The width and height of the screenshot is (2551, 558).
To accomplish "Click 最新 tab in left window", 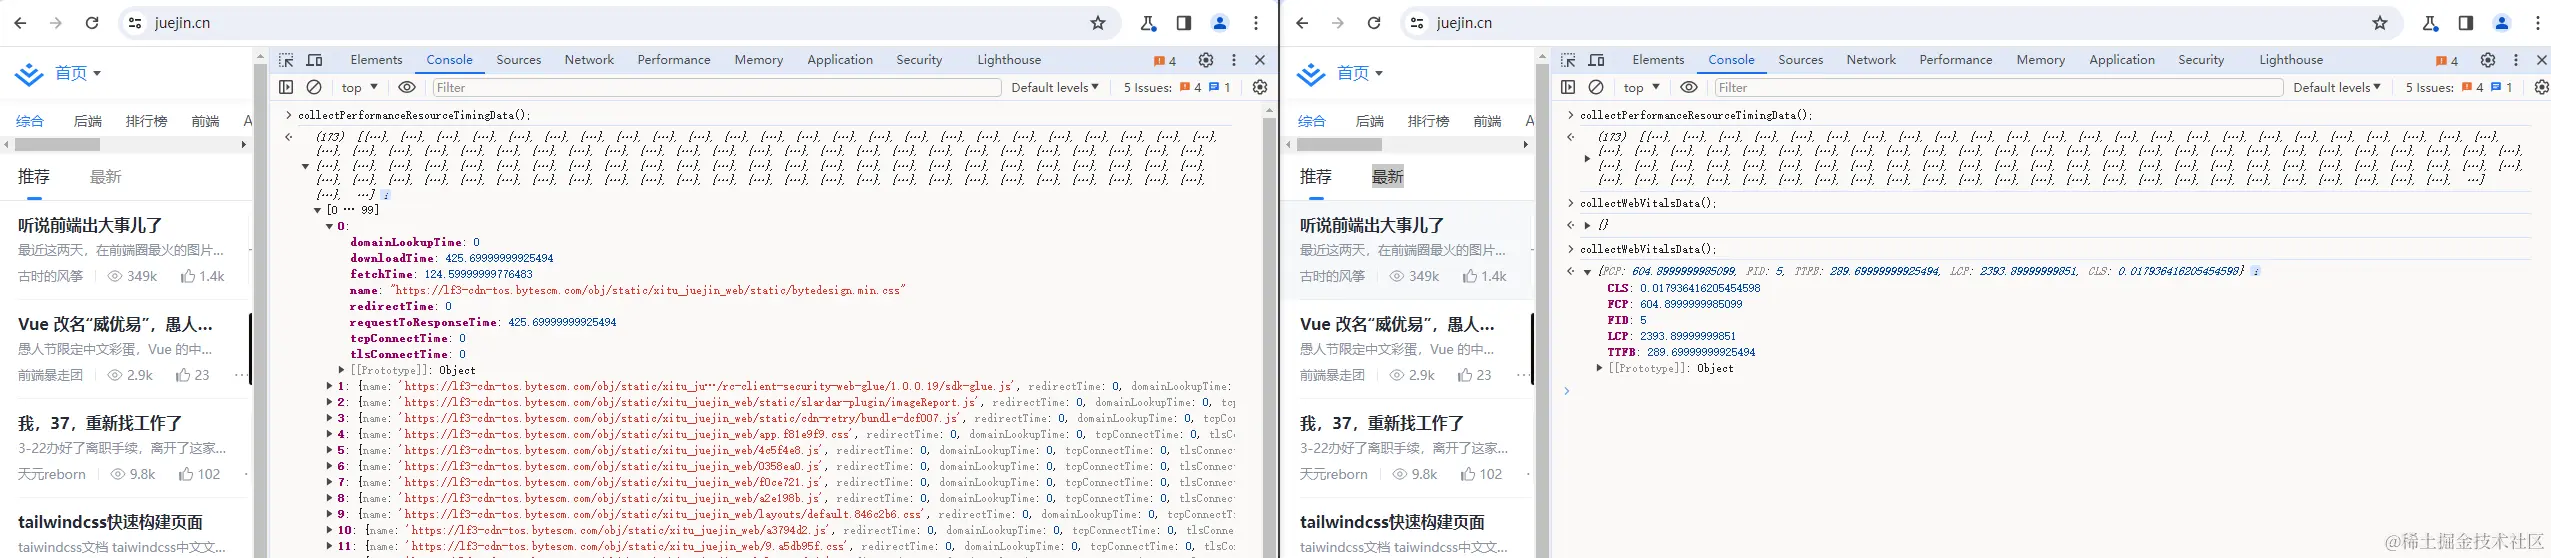I will coord(105,177).
